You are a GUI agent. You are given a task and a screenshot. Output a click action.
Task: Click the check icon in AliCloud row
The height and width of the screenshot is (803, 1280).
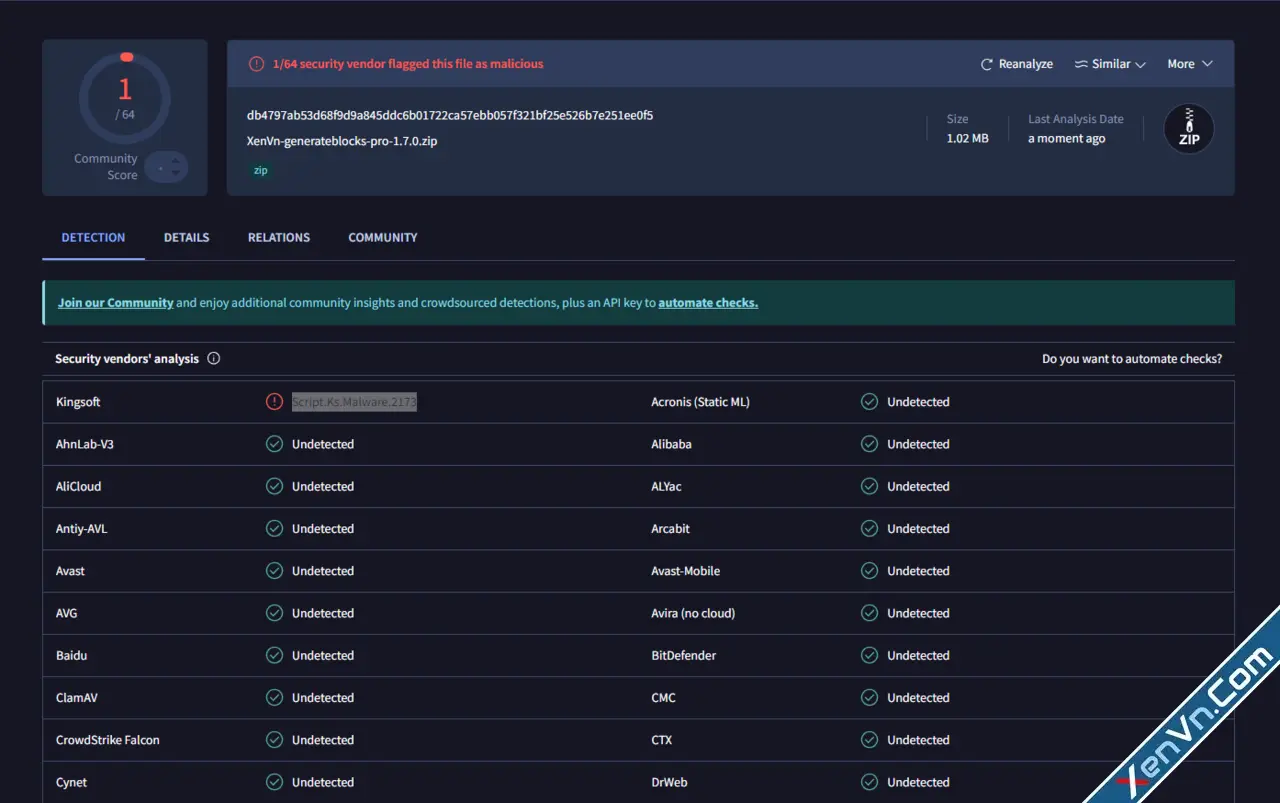pos(274,486)
